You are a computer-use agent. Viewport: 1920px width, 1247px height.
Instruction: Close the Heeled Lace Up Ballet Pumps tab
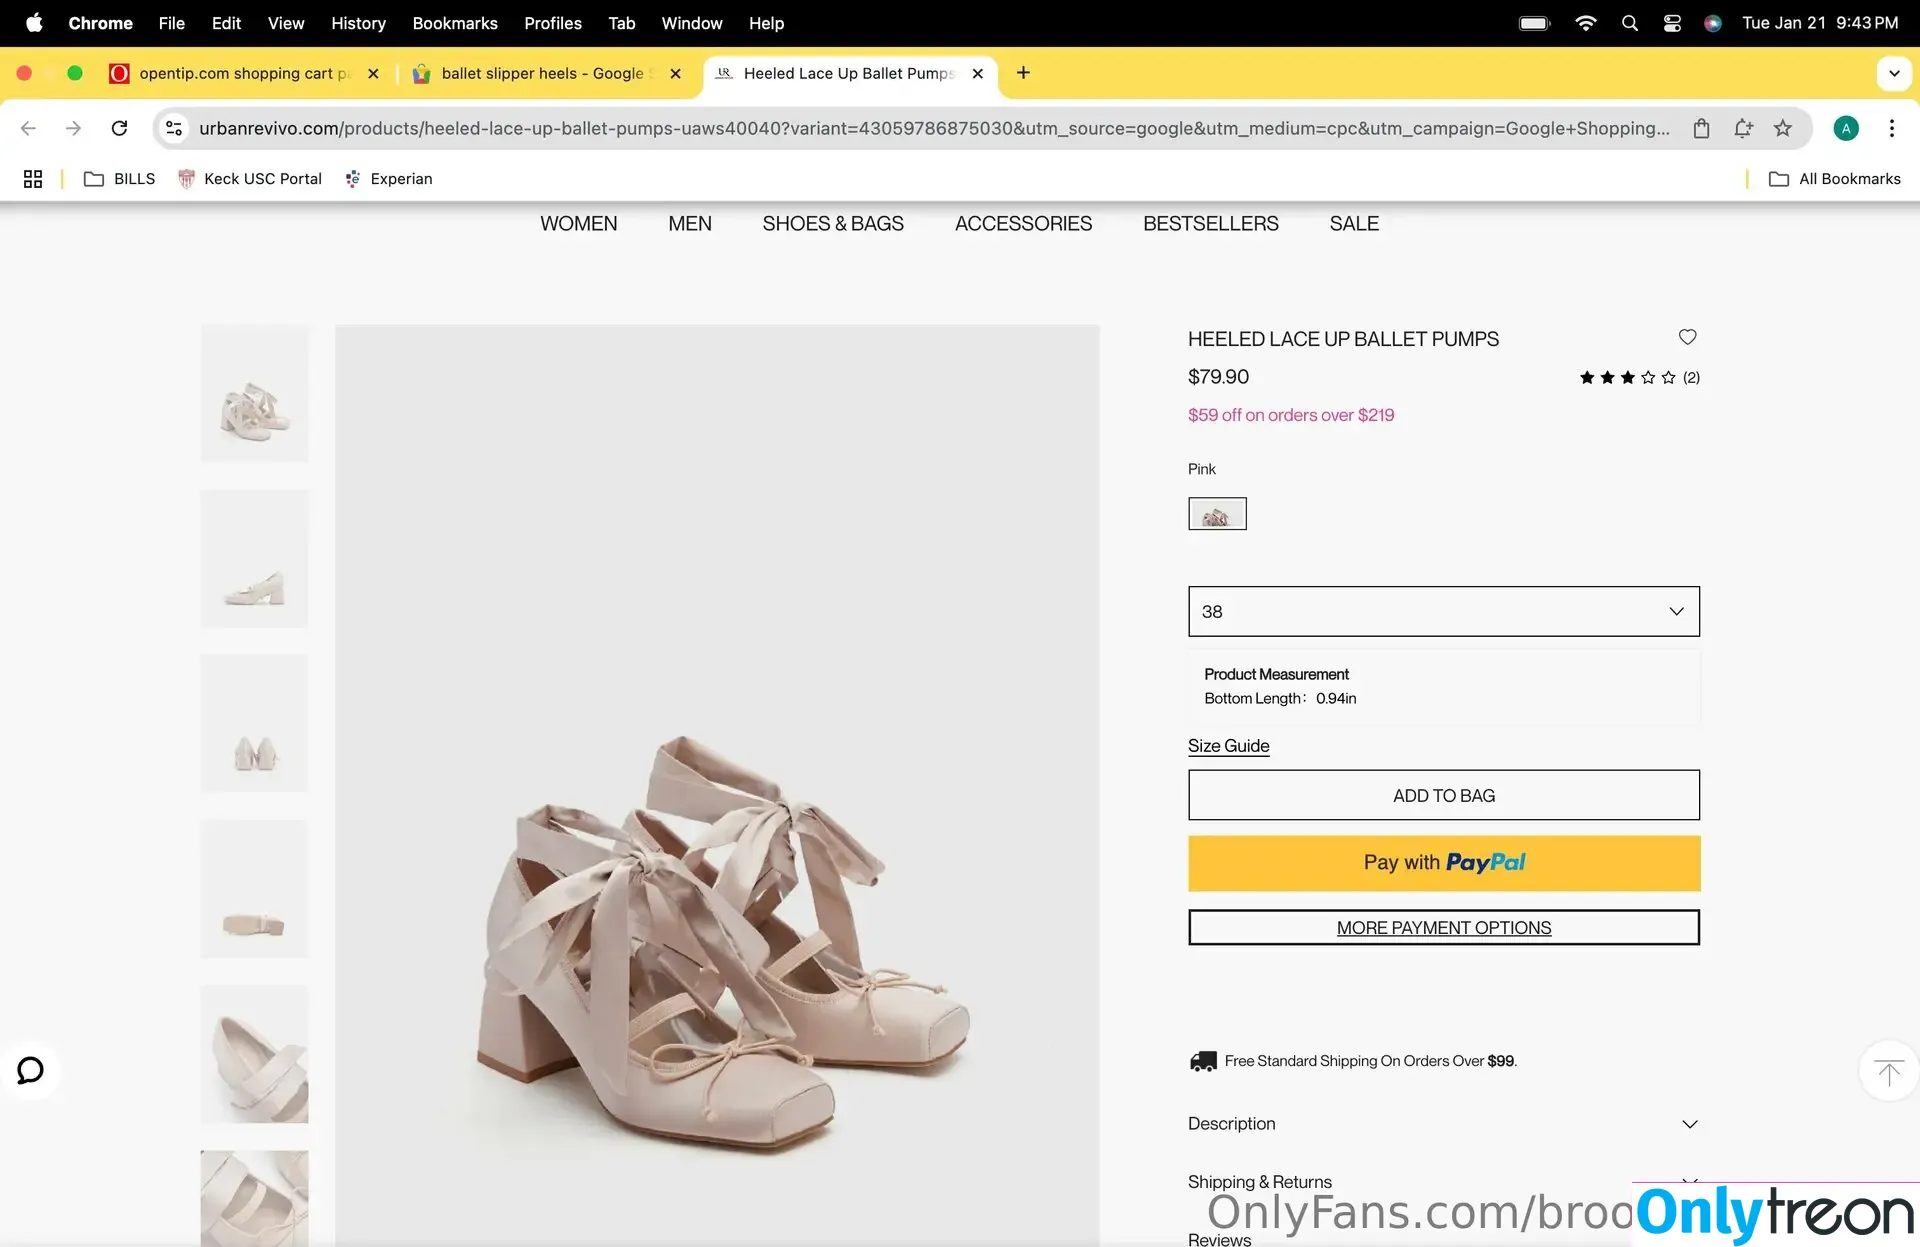pyautogui.click(x=977, y=73)
